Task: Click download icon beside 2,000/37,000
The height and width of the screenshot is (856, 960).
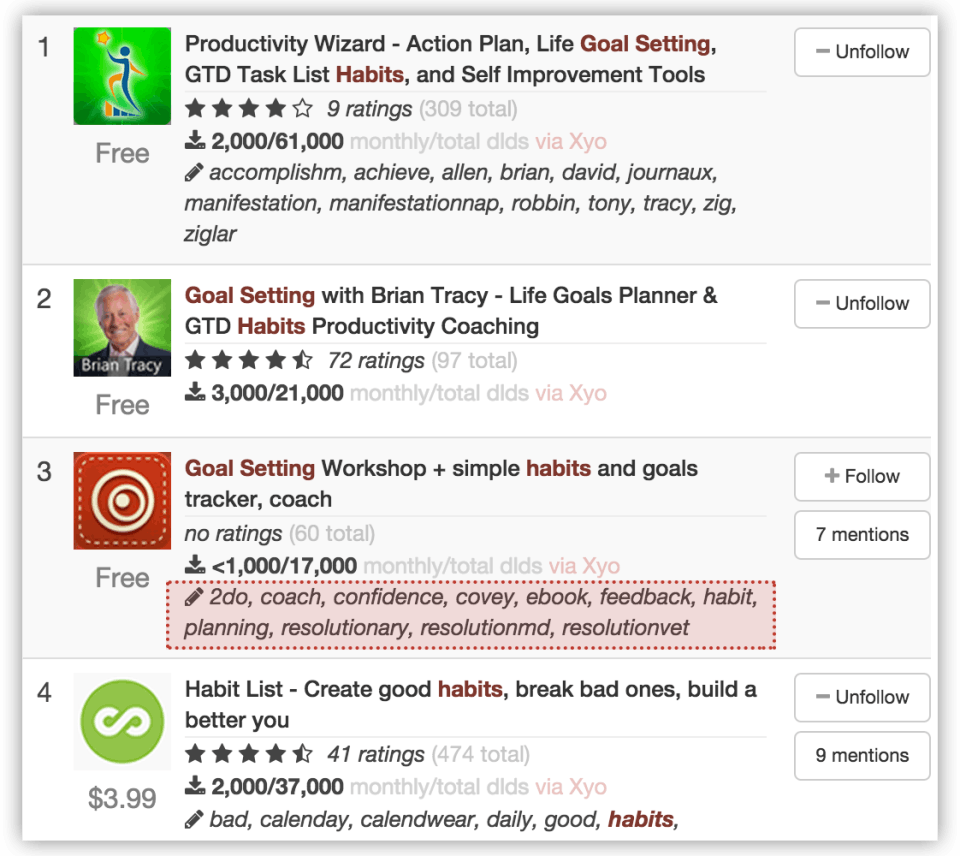Action: [x=195, y=786]
